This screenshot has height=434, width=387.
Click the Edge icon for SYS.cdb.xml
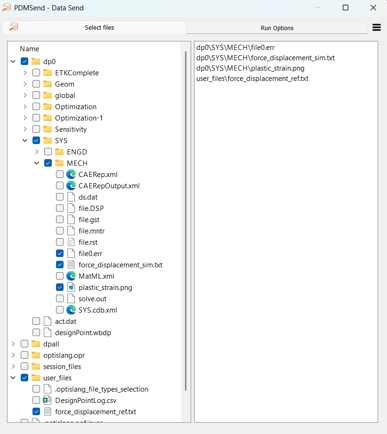tap(71, 310)
